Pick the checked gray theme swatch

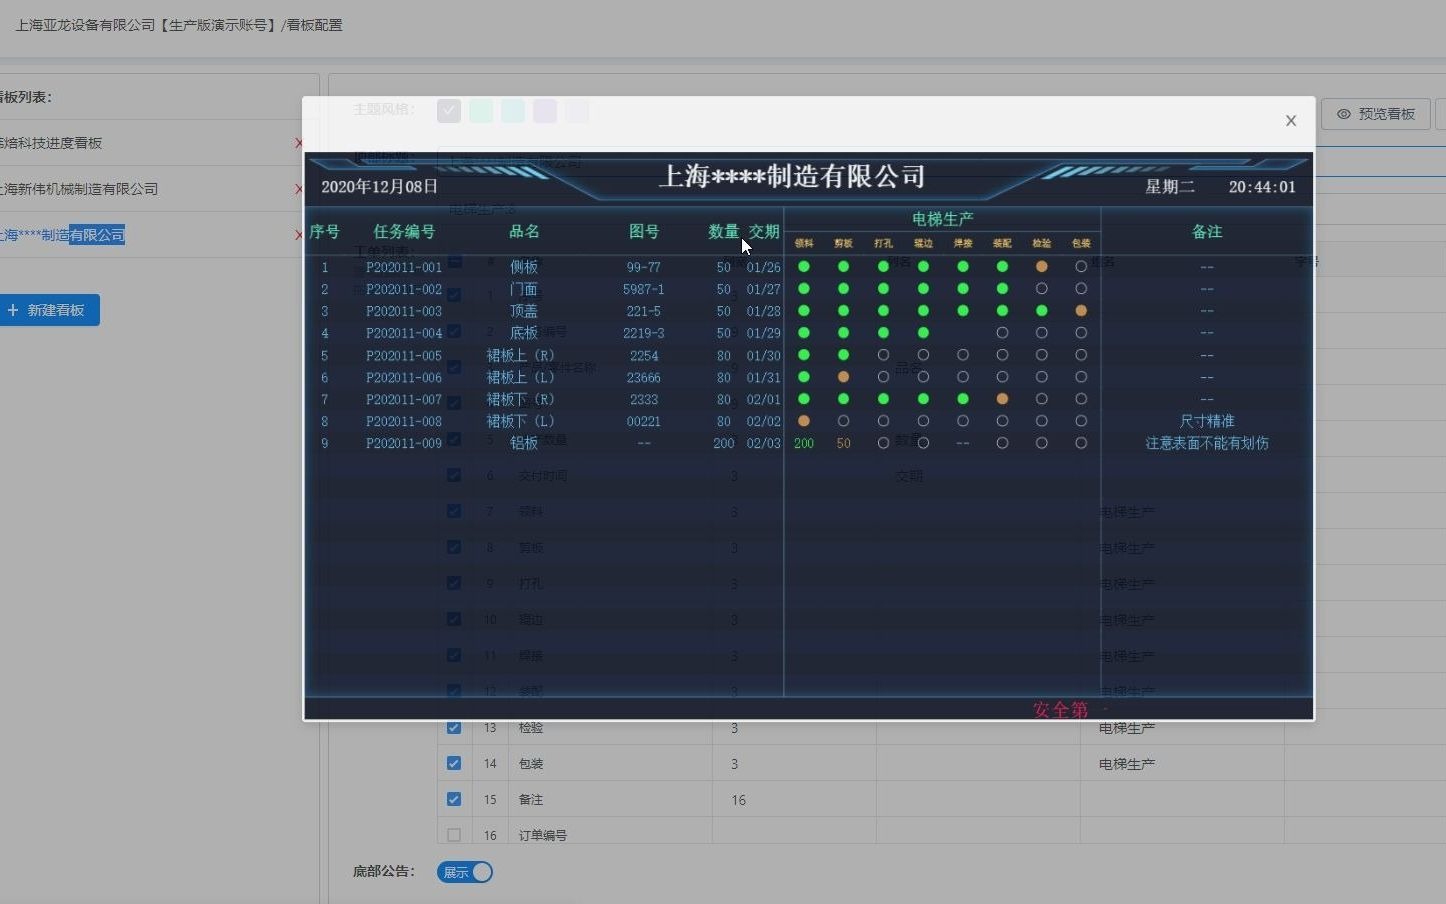pos(449,110)
